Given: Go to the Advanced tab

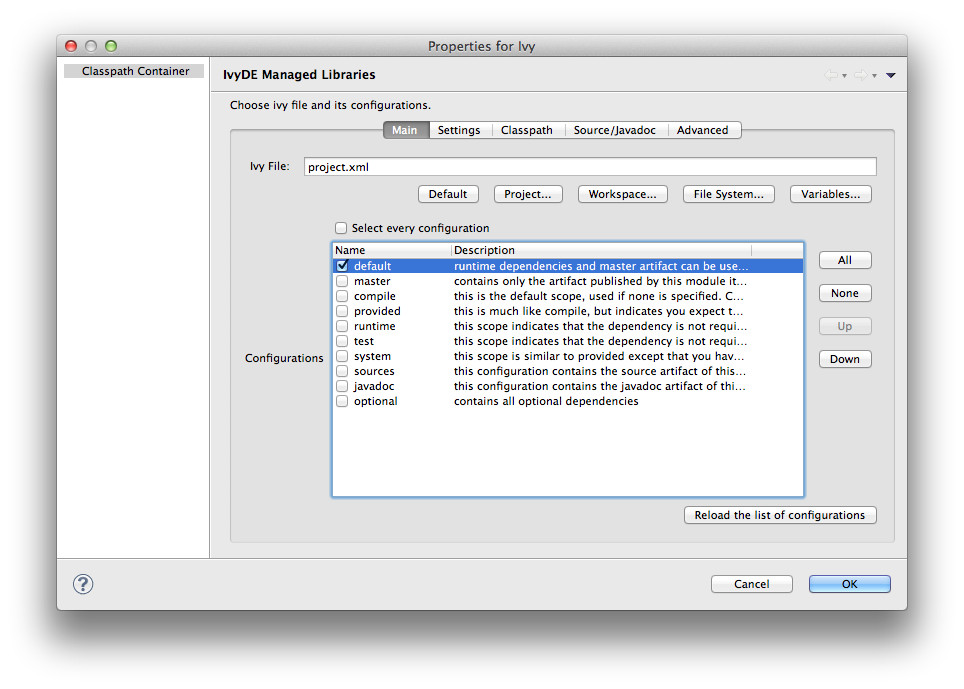Looking at the screenshot, I should 702,130.
